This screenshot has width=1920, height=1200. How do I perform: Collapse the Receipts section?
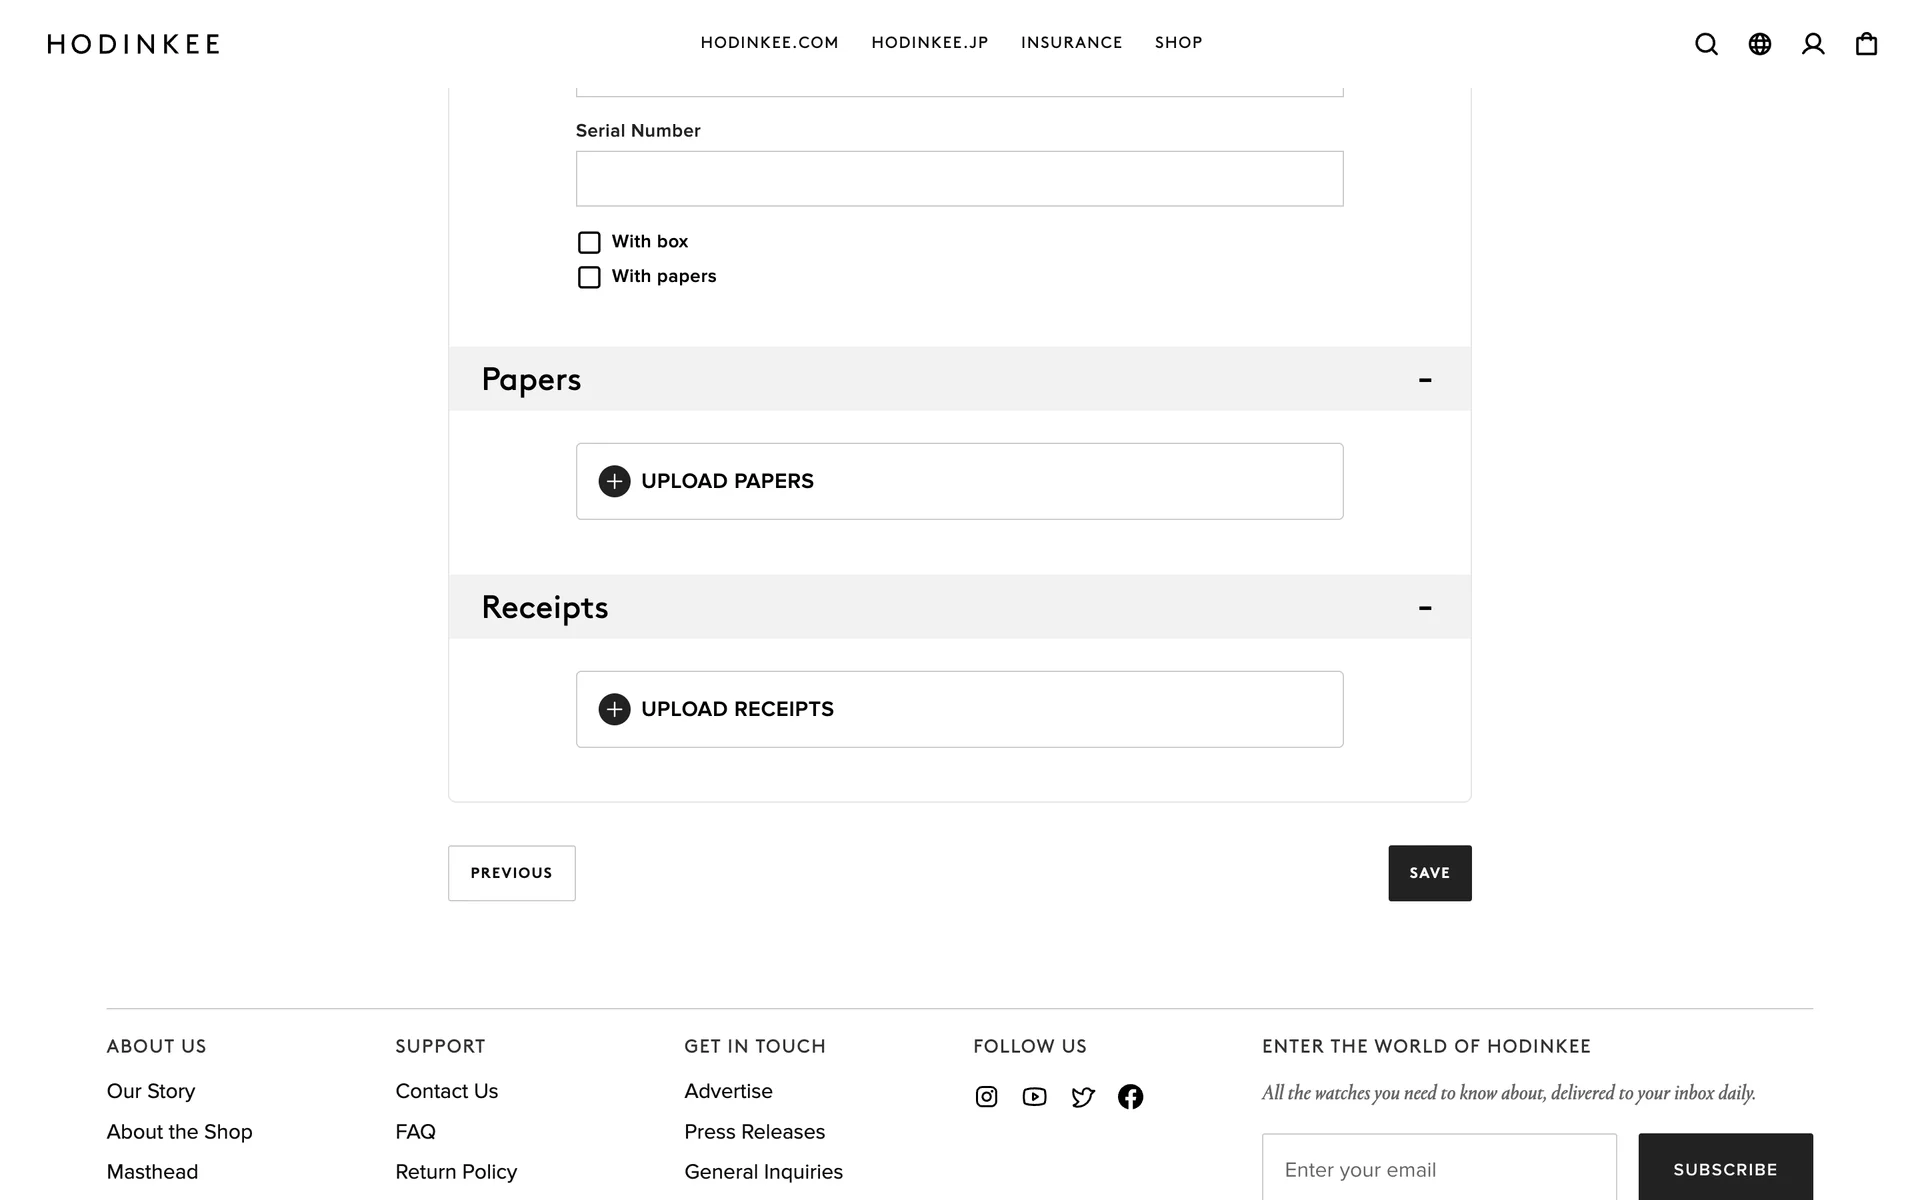tap(1425, 607)
